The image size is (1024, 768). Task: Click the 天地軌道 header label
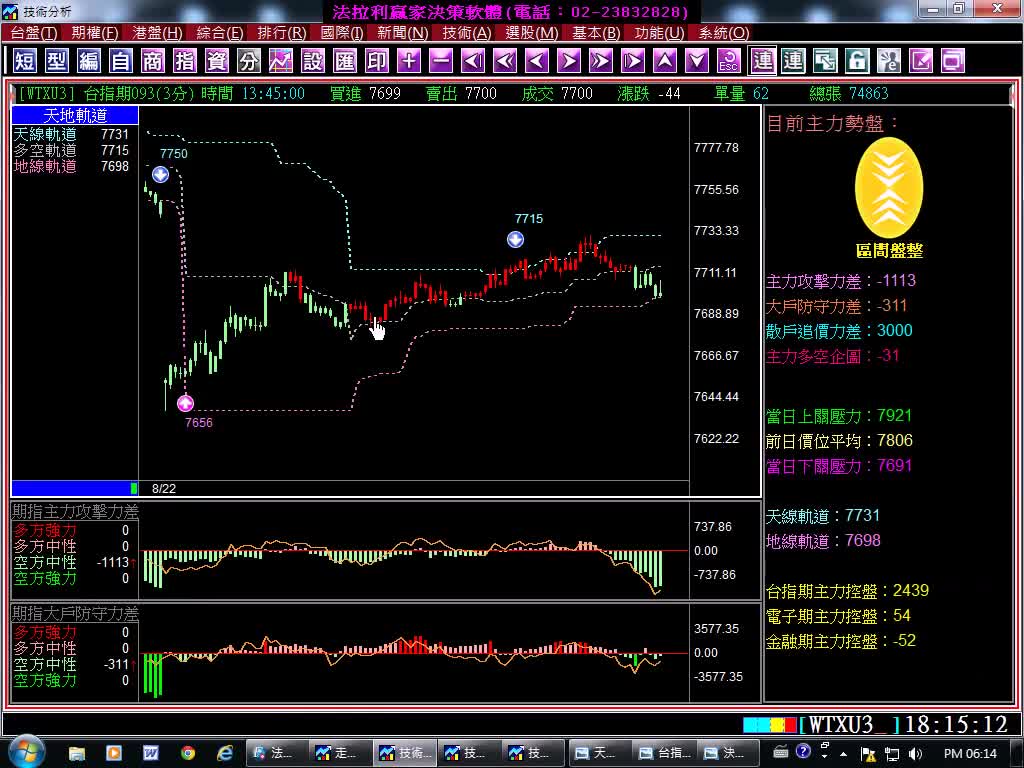point(74,115)
